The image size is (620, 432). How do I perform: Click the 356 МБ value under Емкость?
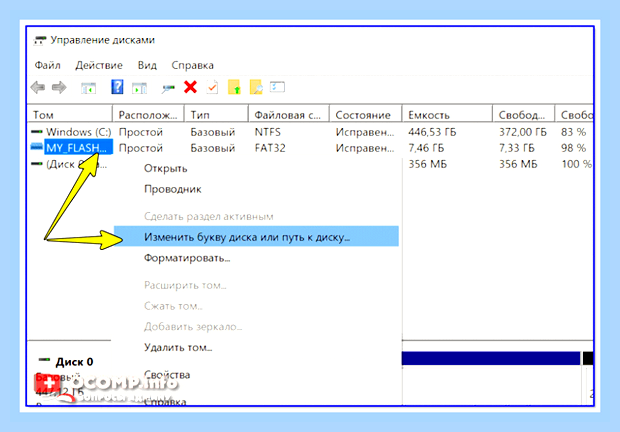427,164
